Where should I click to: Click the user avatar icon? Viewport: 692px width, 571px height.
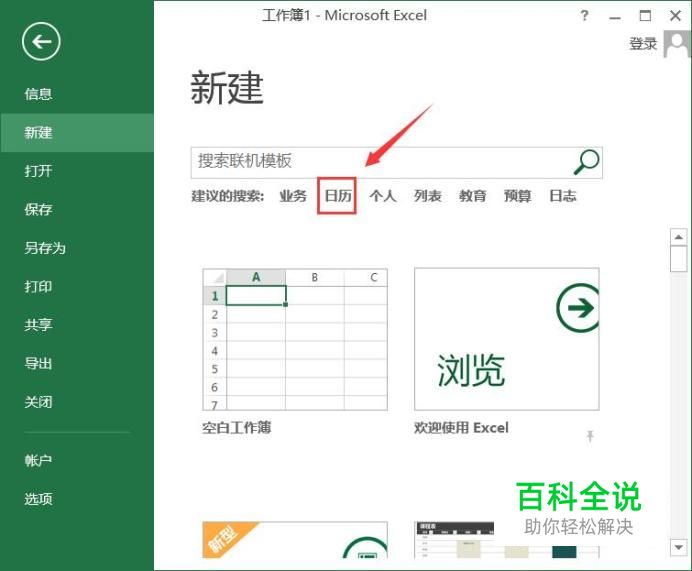coord(677,44)
